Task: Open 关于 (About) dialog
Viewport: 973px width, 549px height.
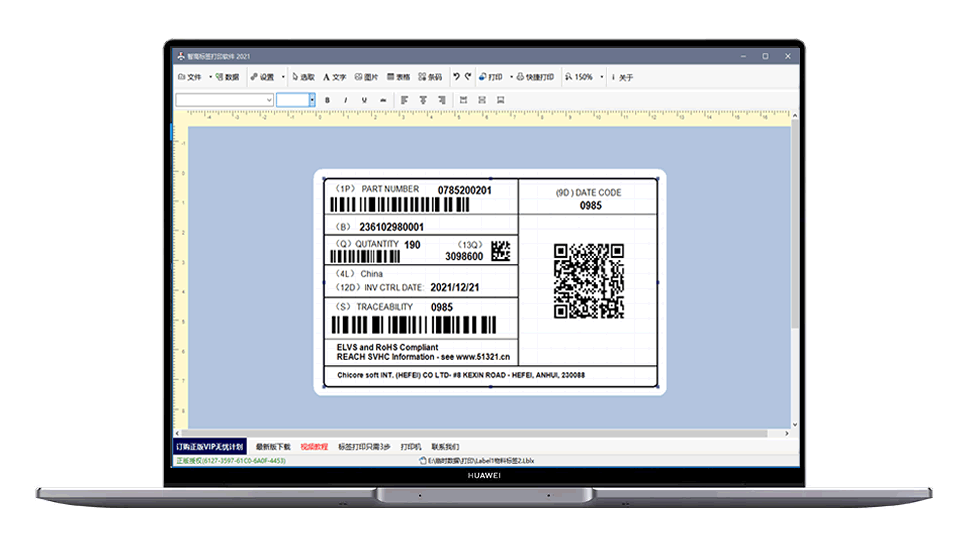Action: [622, 78]
